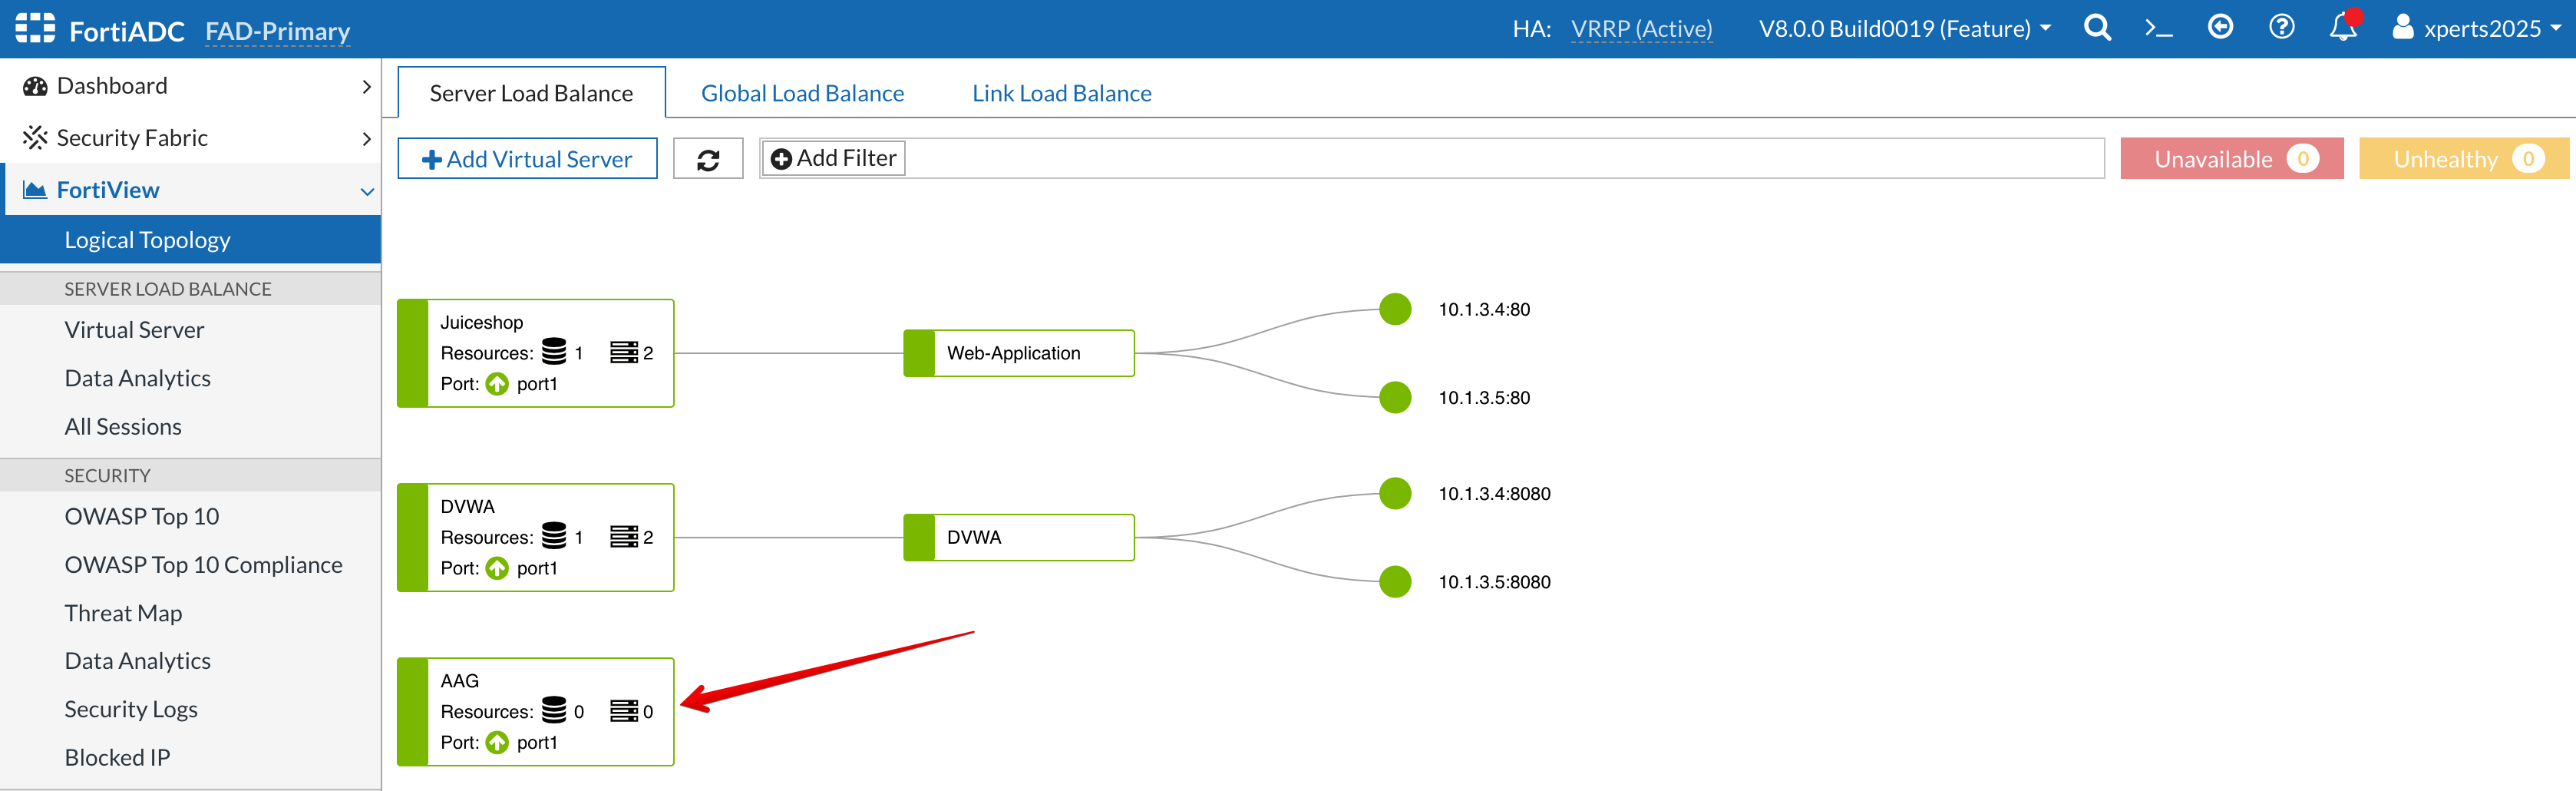Launch the CLI console icon
This screenshot has height=791, width=2576.
(2158, 28)
